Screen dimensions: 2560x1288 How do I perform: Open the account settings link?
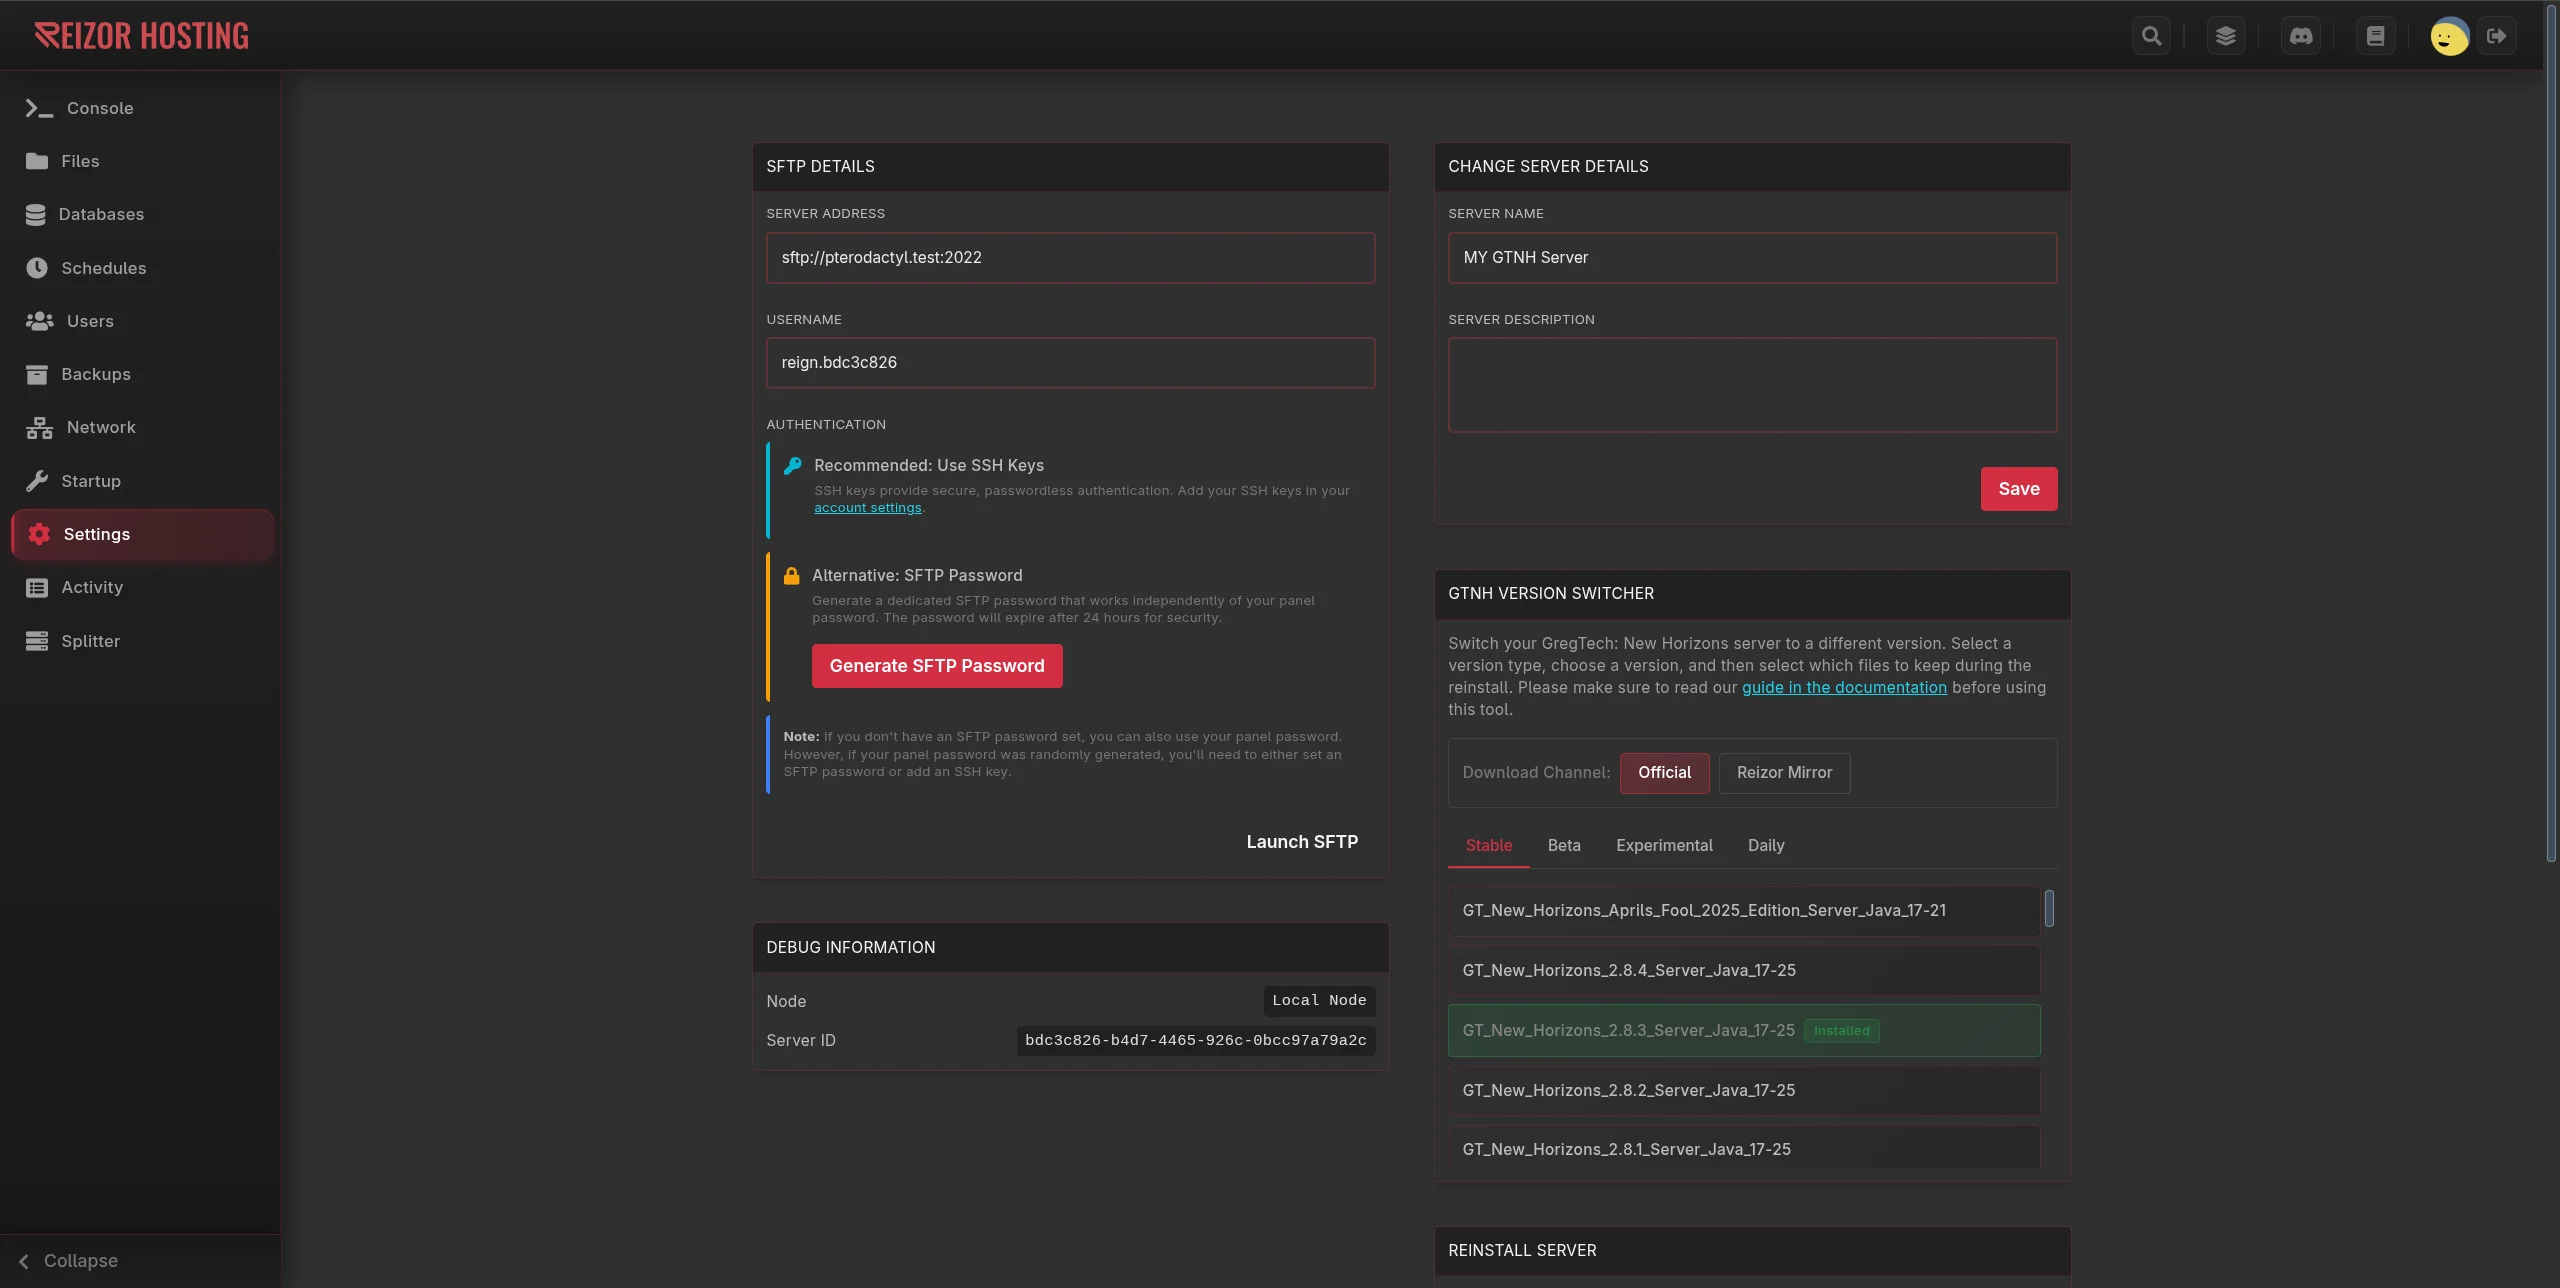click(x=867, y=508)
